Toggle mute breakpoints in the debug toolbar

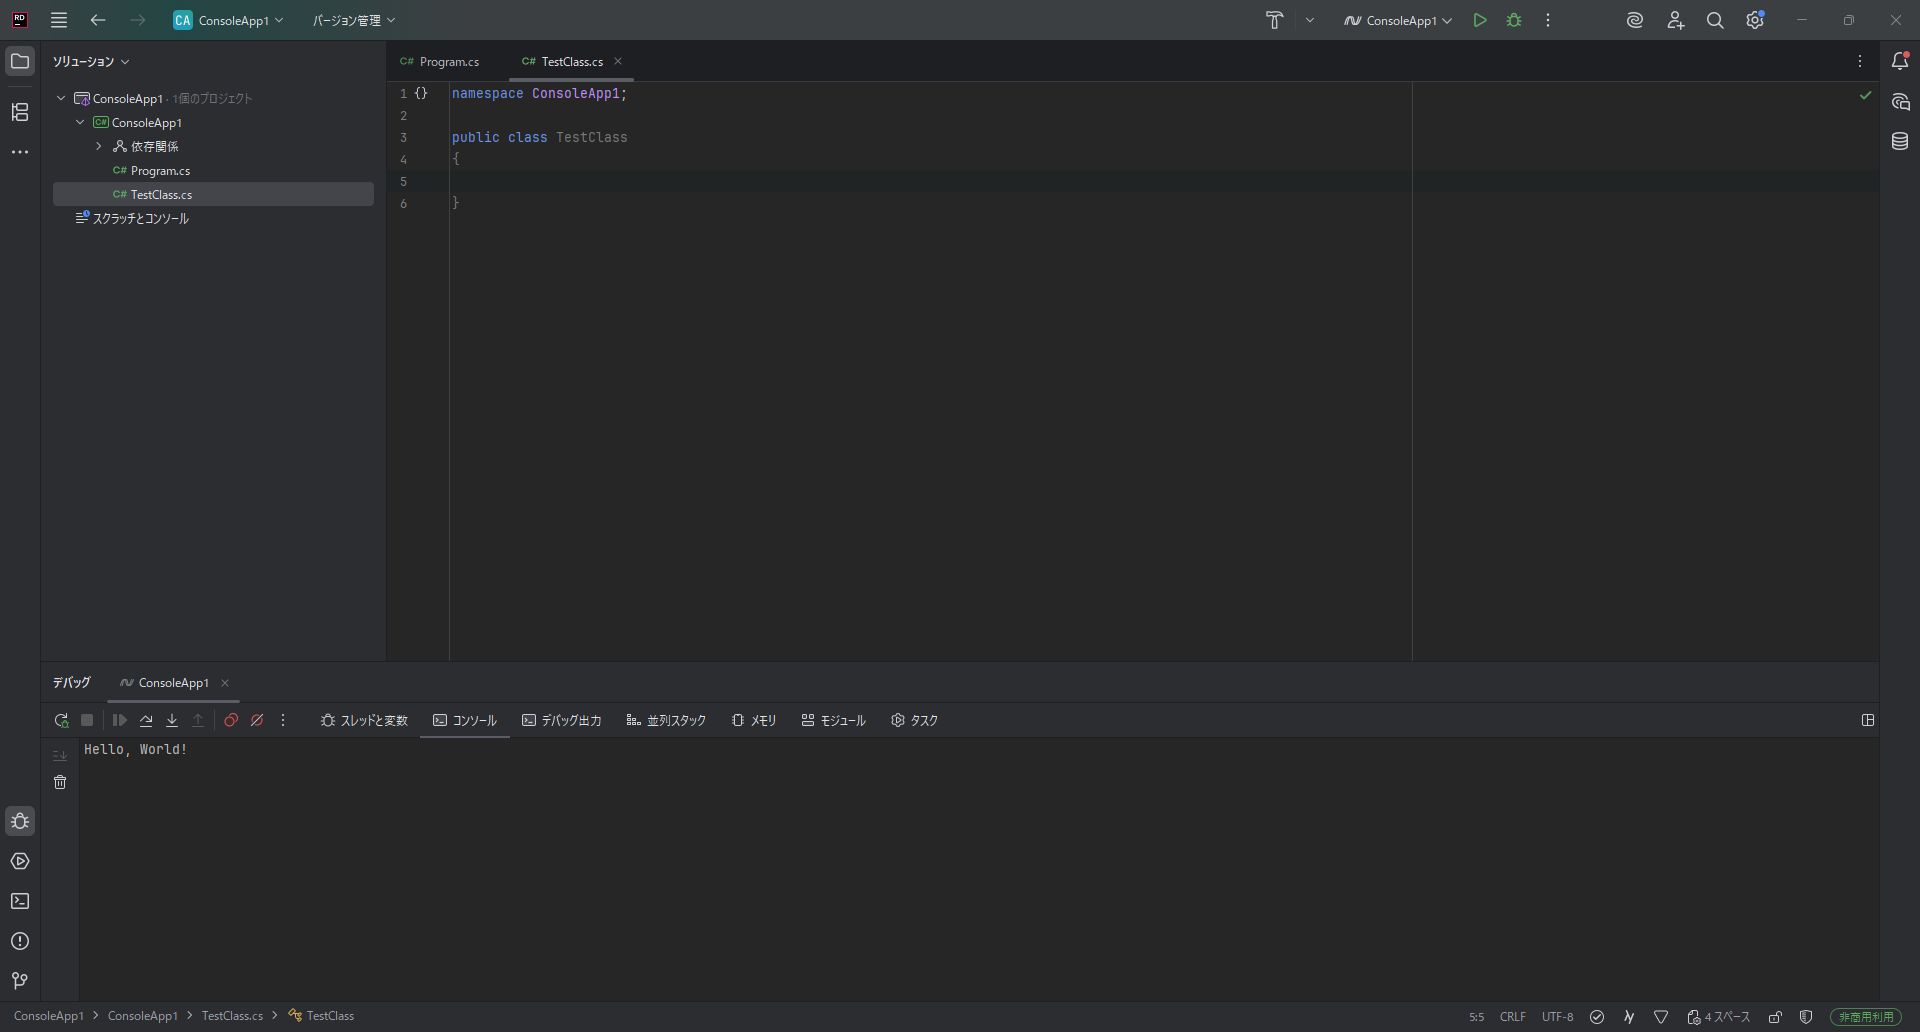click(x=257, y=720)
